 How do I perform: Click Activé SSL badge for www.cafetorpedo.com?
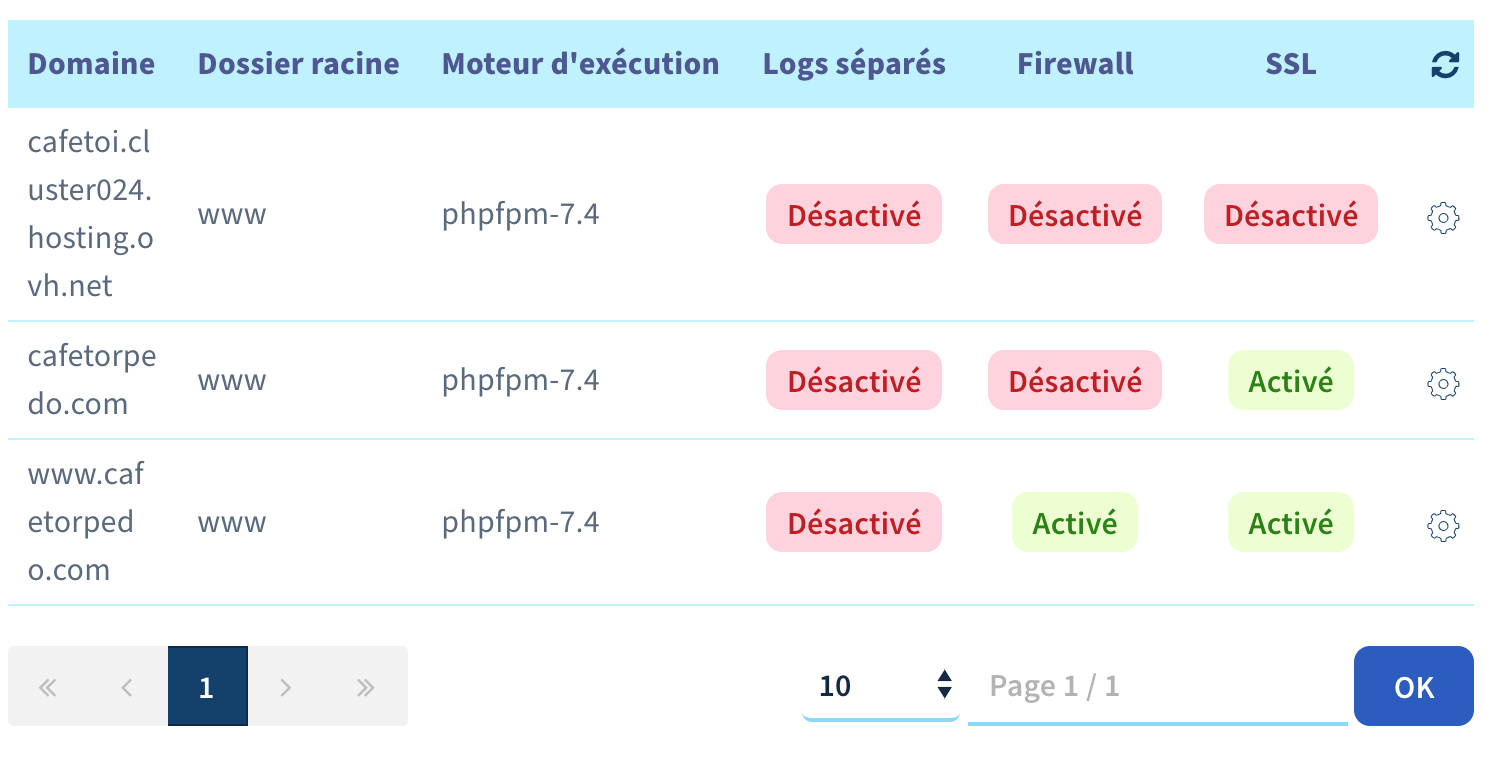pyautogui.click(x=1290, y=523)
